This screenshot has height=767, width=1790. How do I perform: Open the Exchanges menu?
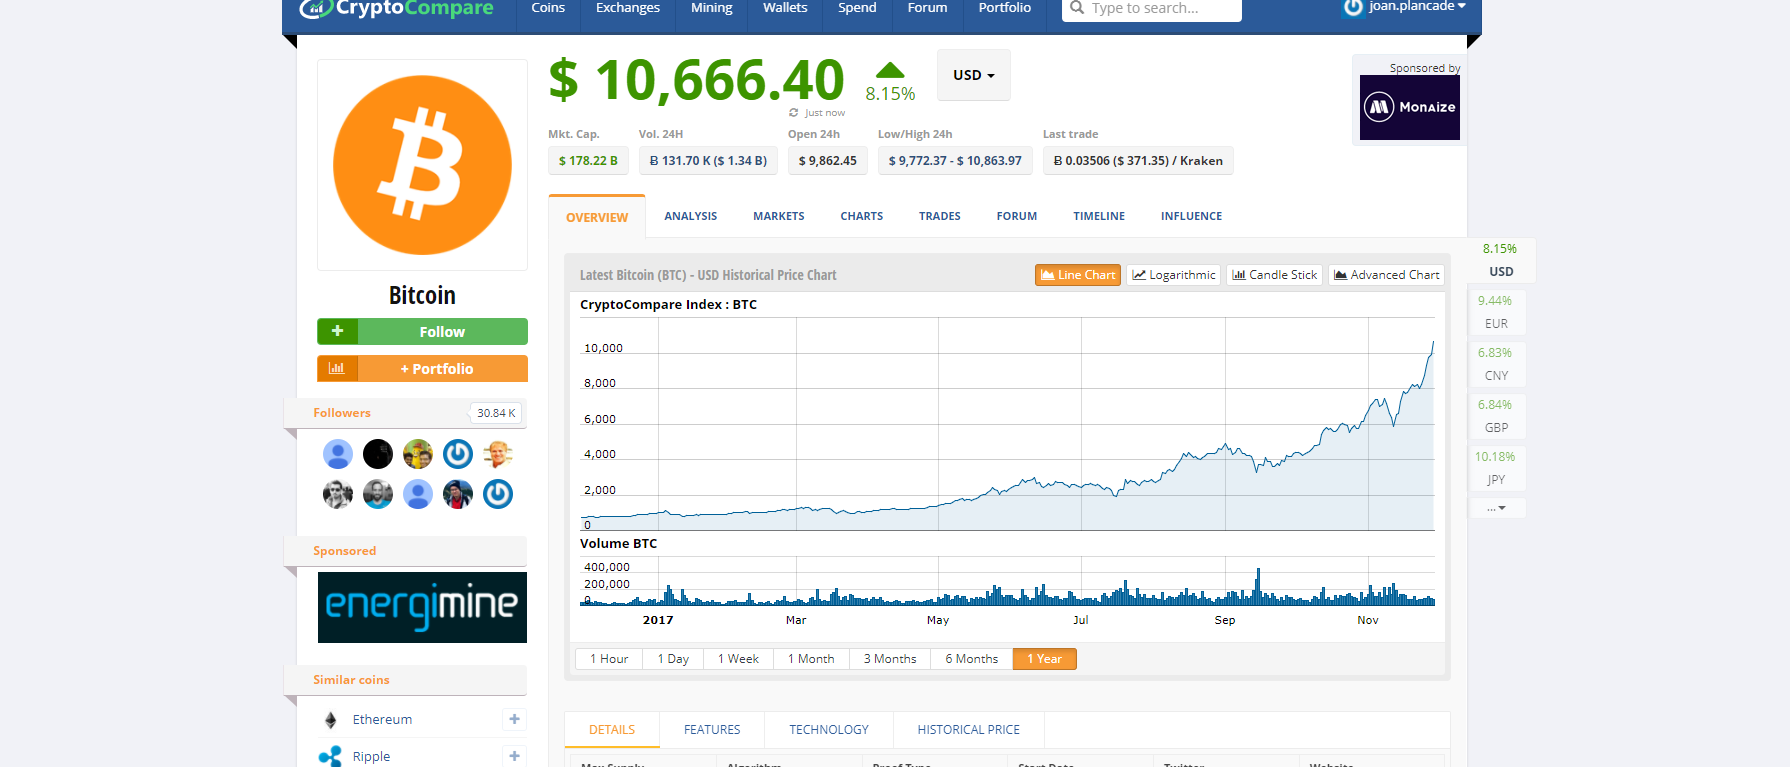point(628,8)
